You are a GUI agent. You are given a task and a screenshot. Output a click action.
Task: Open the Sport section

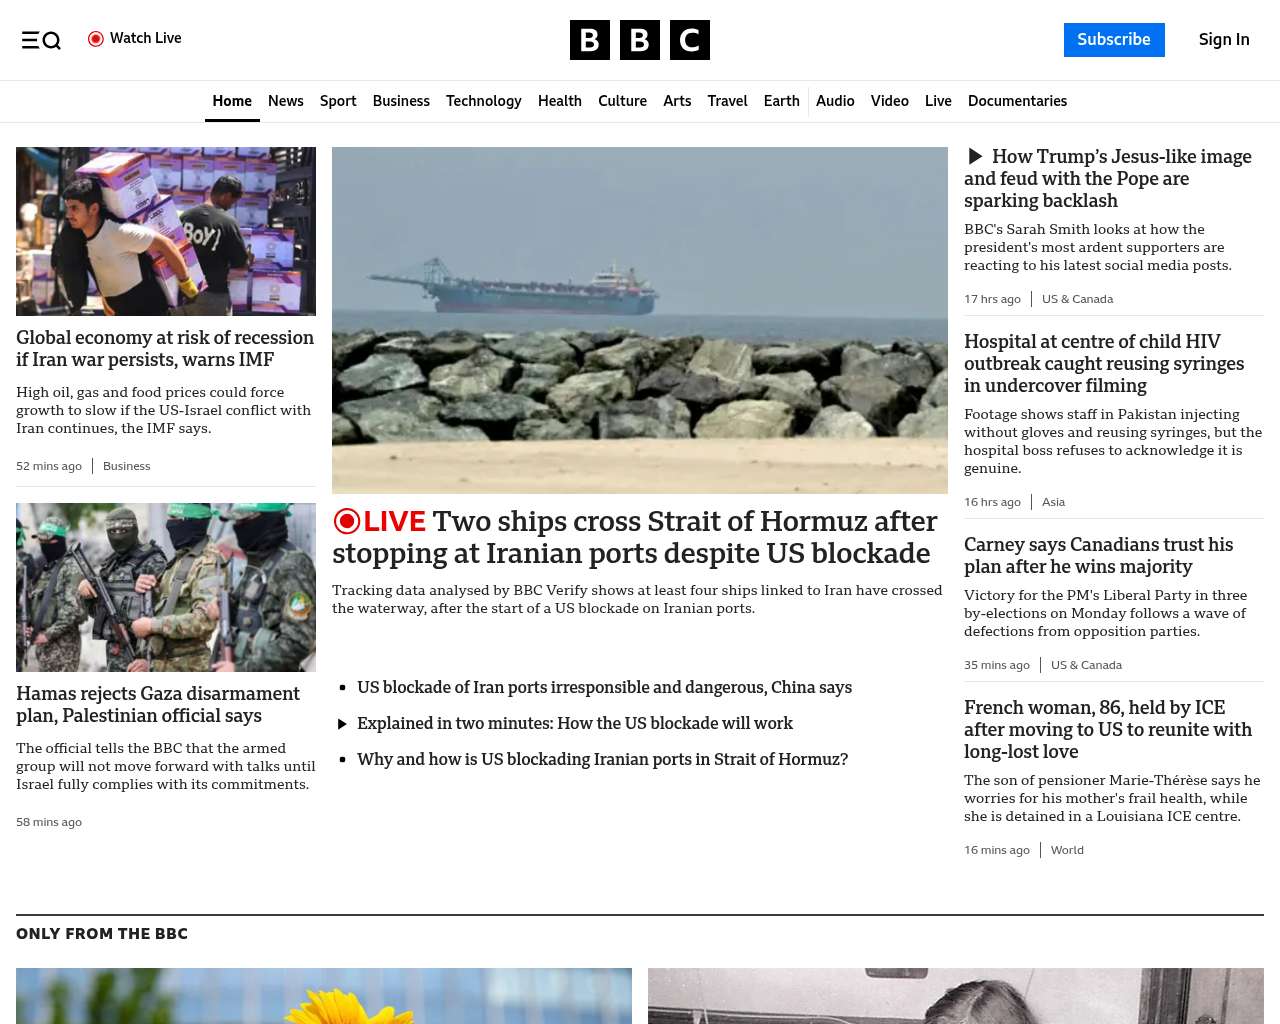[x=338, y=101]
